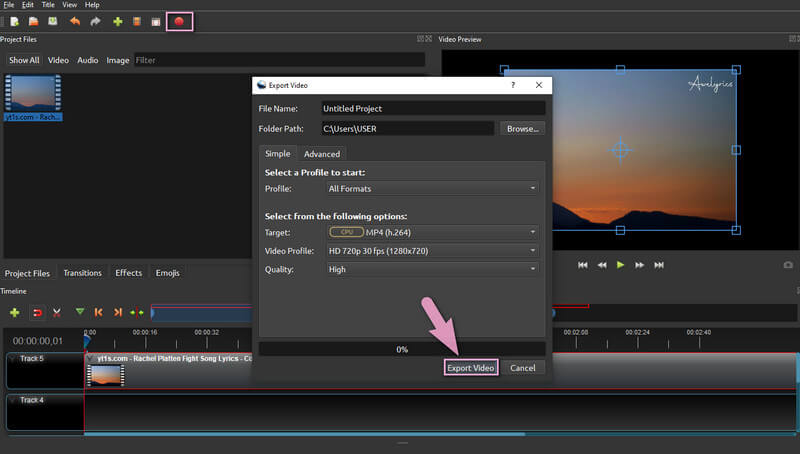Click the Fullscreen toolbar icon
This screenshot has height=454, width=800.
156,21
